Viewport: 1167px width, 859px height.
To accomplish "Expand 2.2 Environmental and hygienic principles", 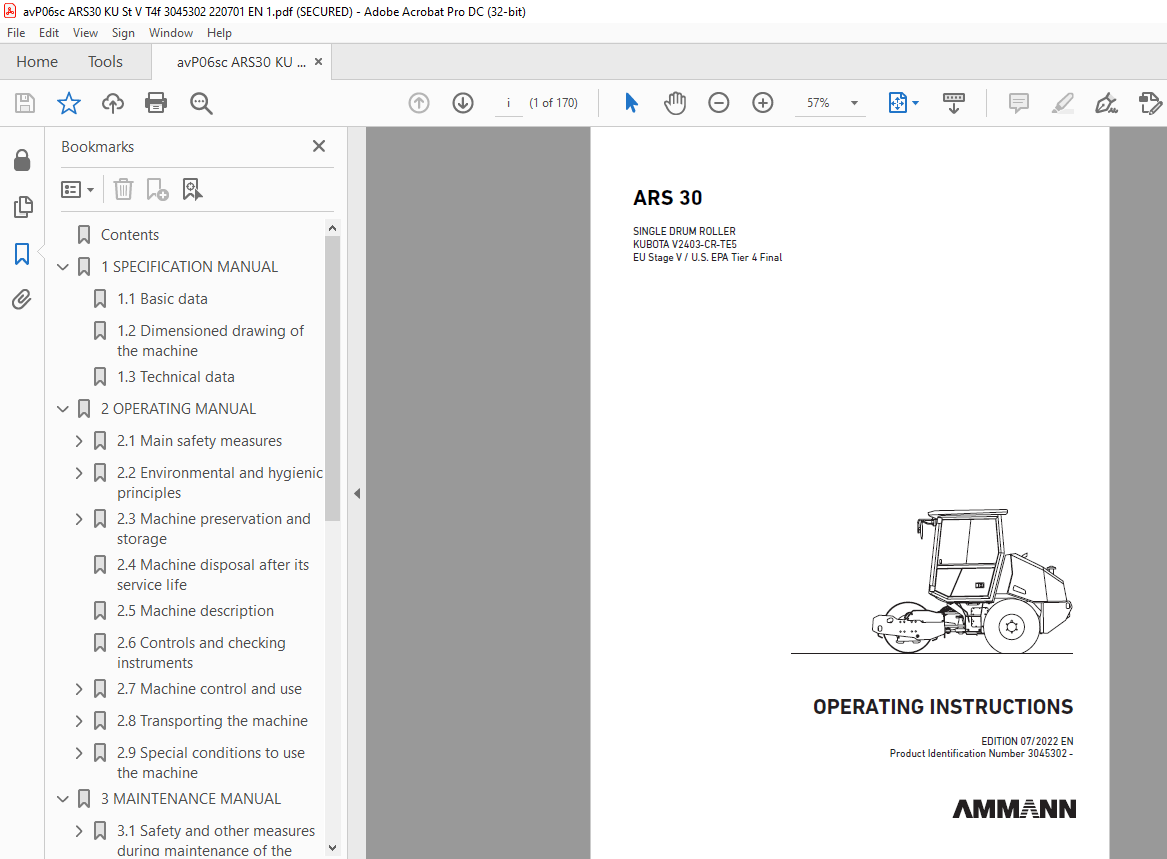I will tap(79, 473).
